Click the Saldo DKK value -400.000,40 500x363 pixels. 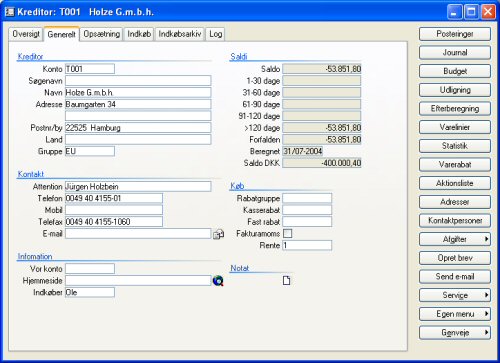322,163
